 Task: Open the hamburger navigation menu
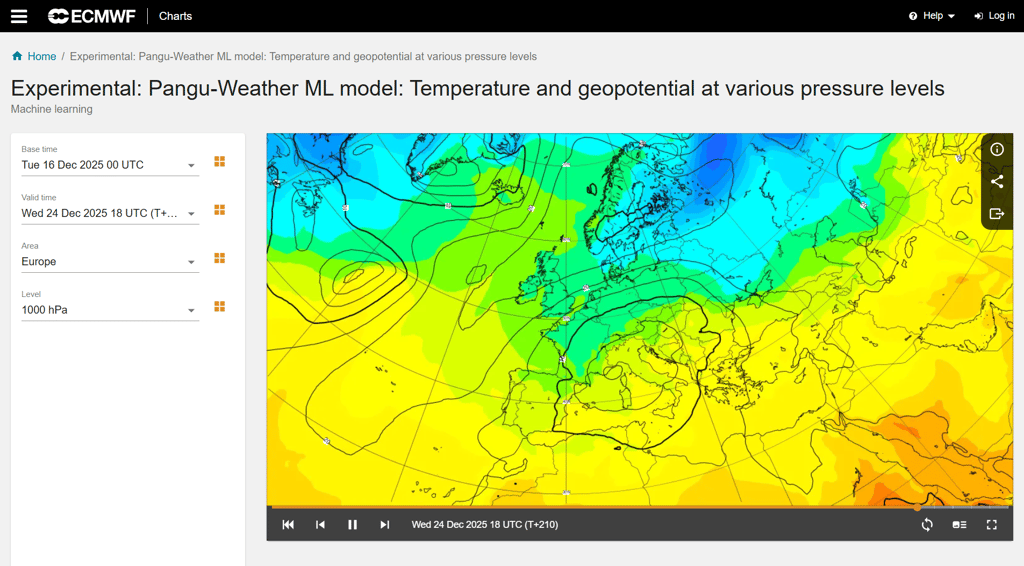(x=19, y=16)
